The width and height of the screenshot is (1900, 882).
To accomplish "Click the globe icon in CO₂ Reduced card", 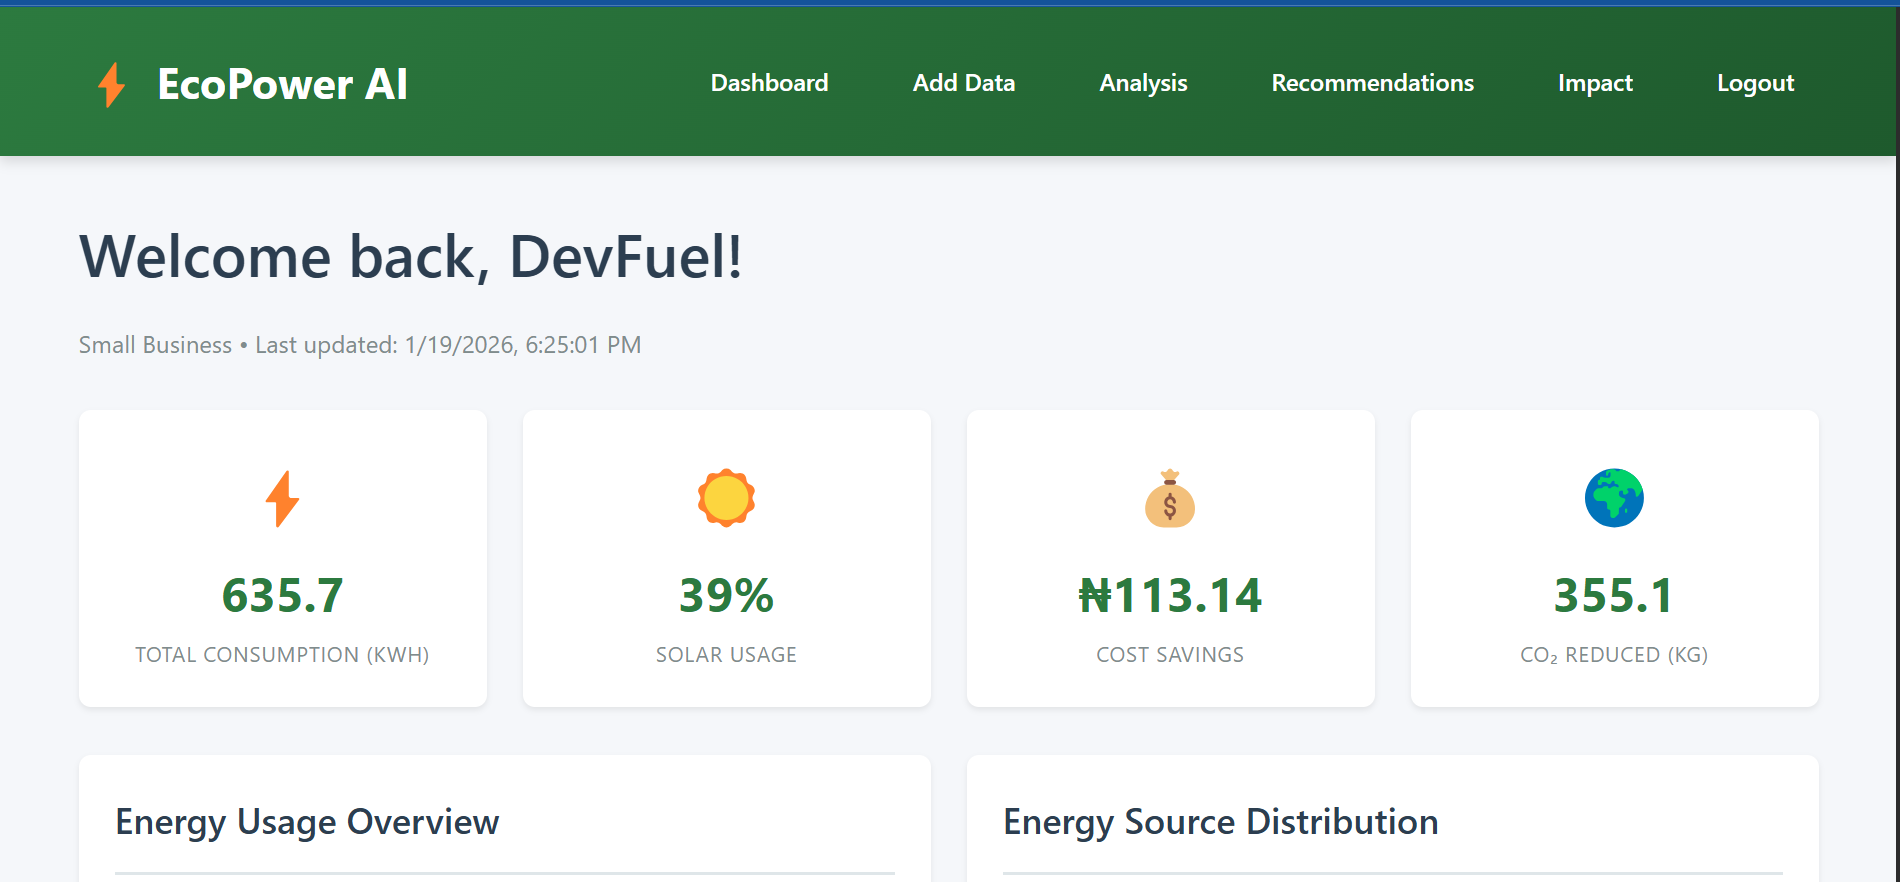I will point(1614,498).
